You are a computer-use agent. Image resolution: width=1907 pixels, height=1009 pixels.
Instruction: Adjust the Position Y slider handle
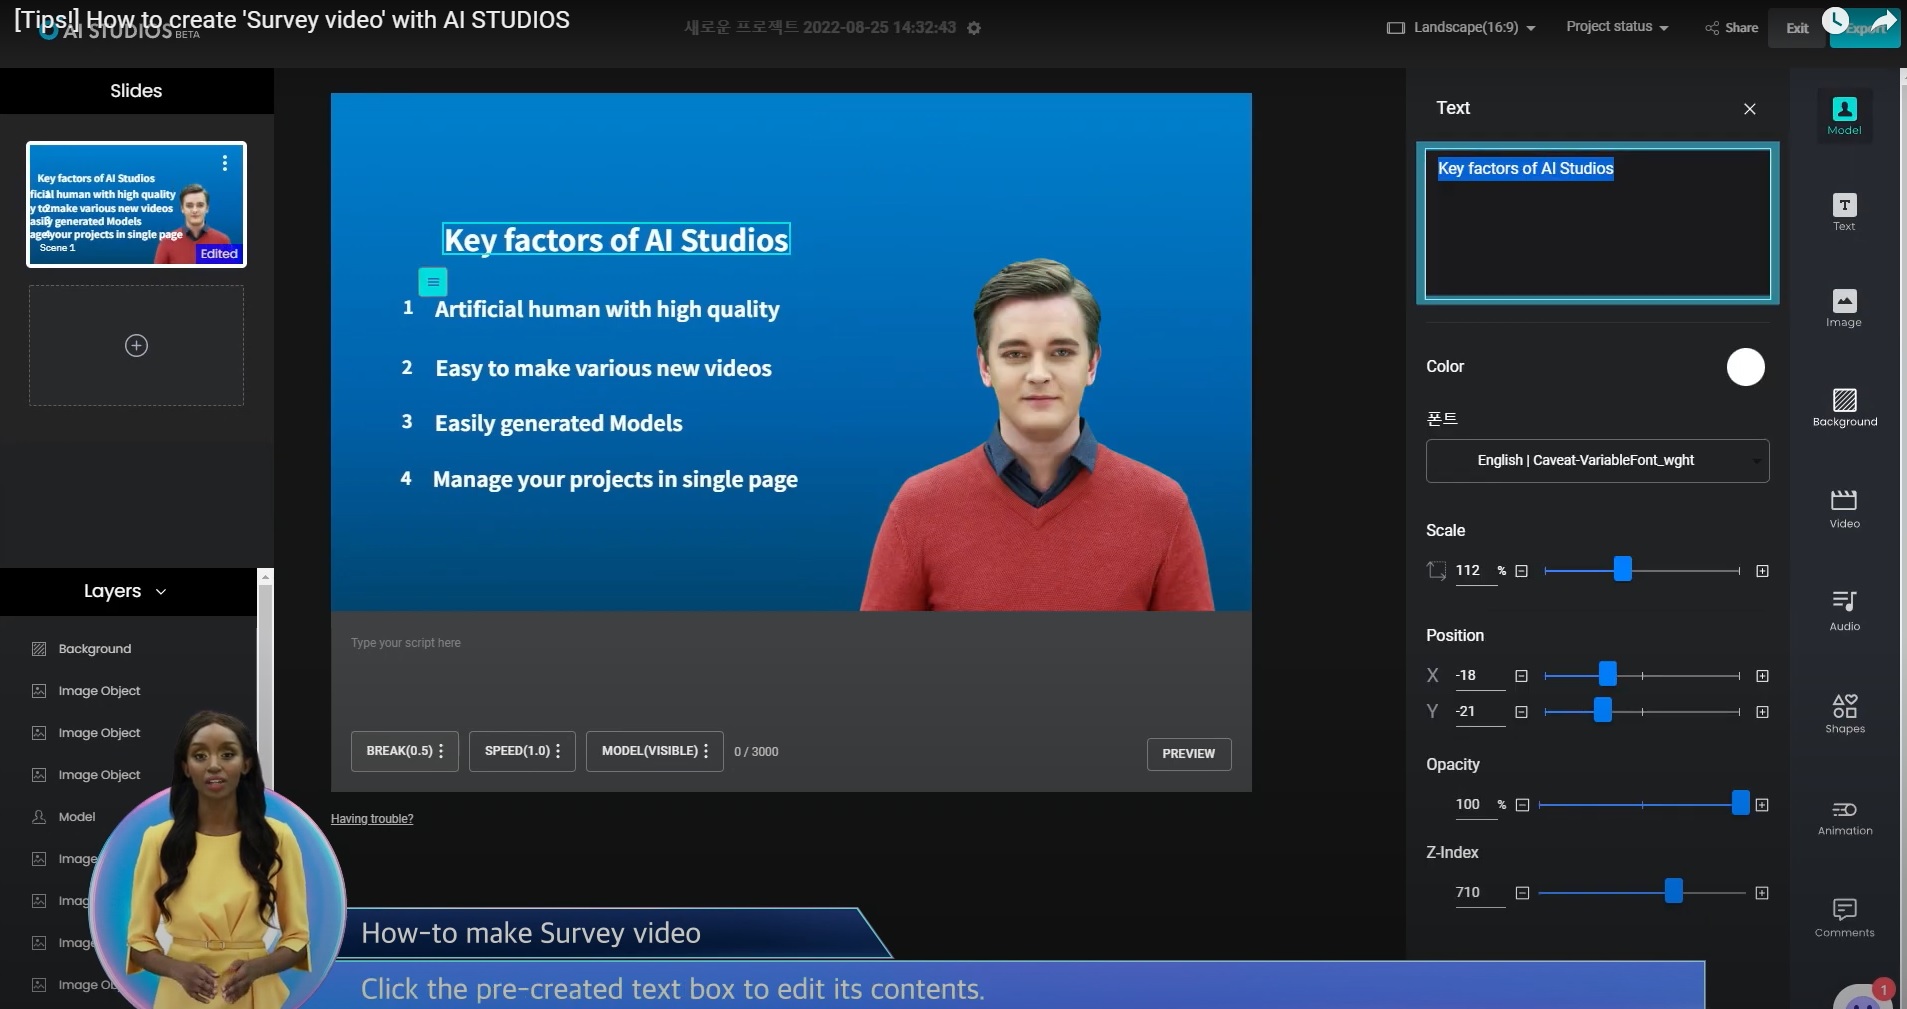[x=1602, y=710]
